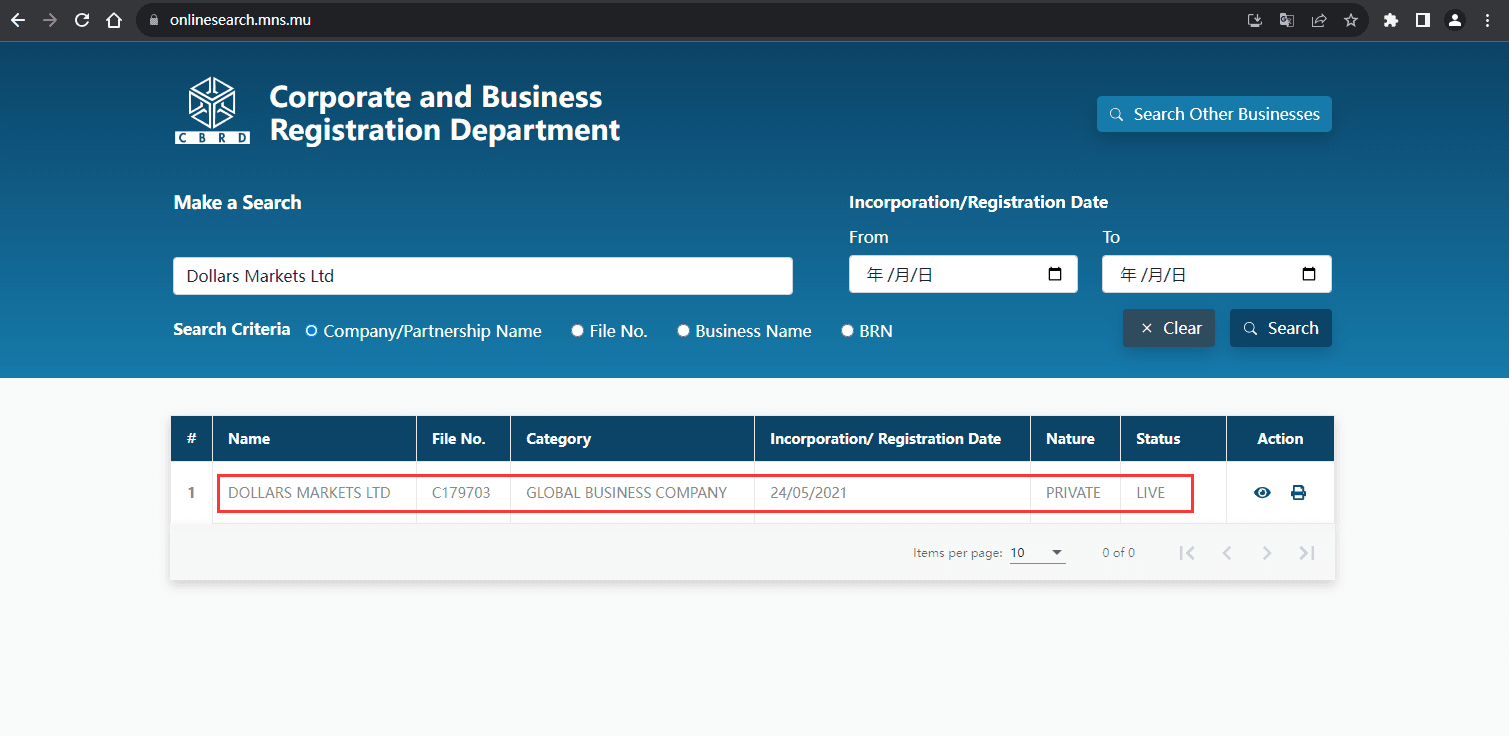1509x736 pixels.
Task: Open the From date calendar picker icon
Action: click(x=1055, y=274)
